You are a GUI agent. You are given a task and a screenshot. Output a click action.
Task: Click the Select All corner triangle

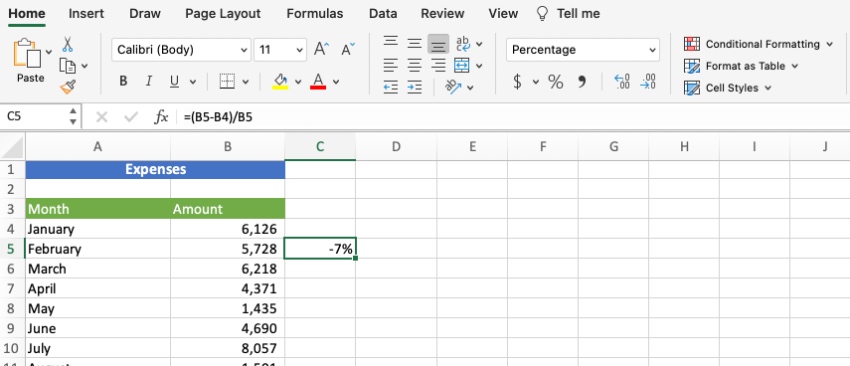click(12, 146)
